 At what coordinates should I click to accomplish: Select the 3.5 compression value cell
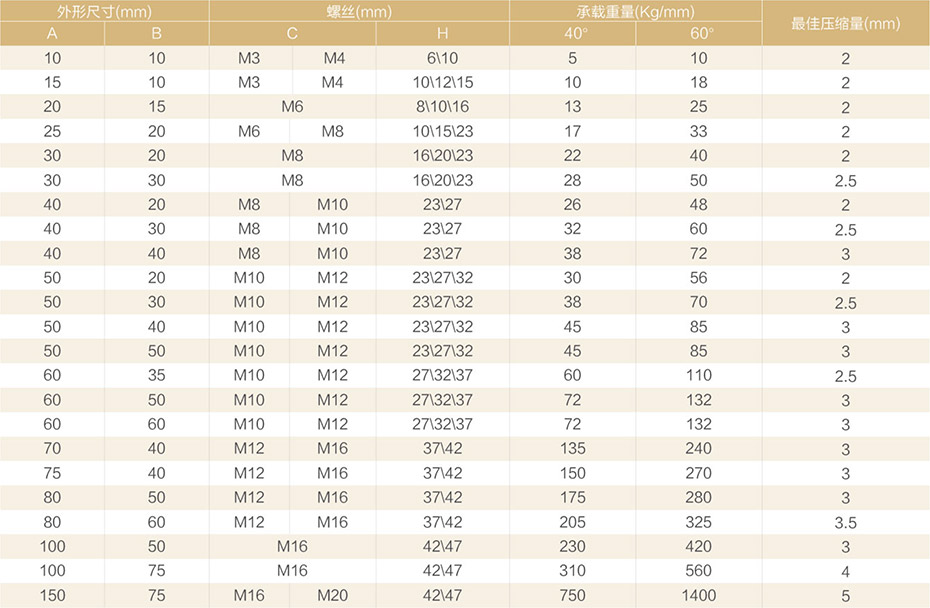tap(845, 523)
